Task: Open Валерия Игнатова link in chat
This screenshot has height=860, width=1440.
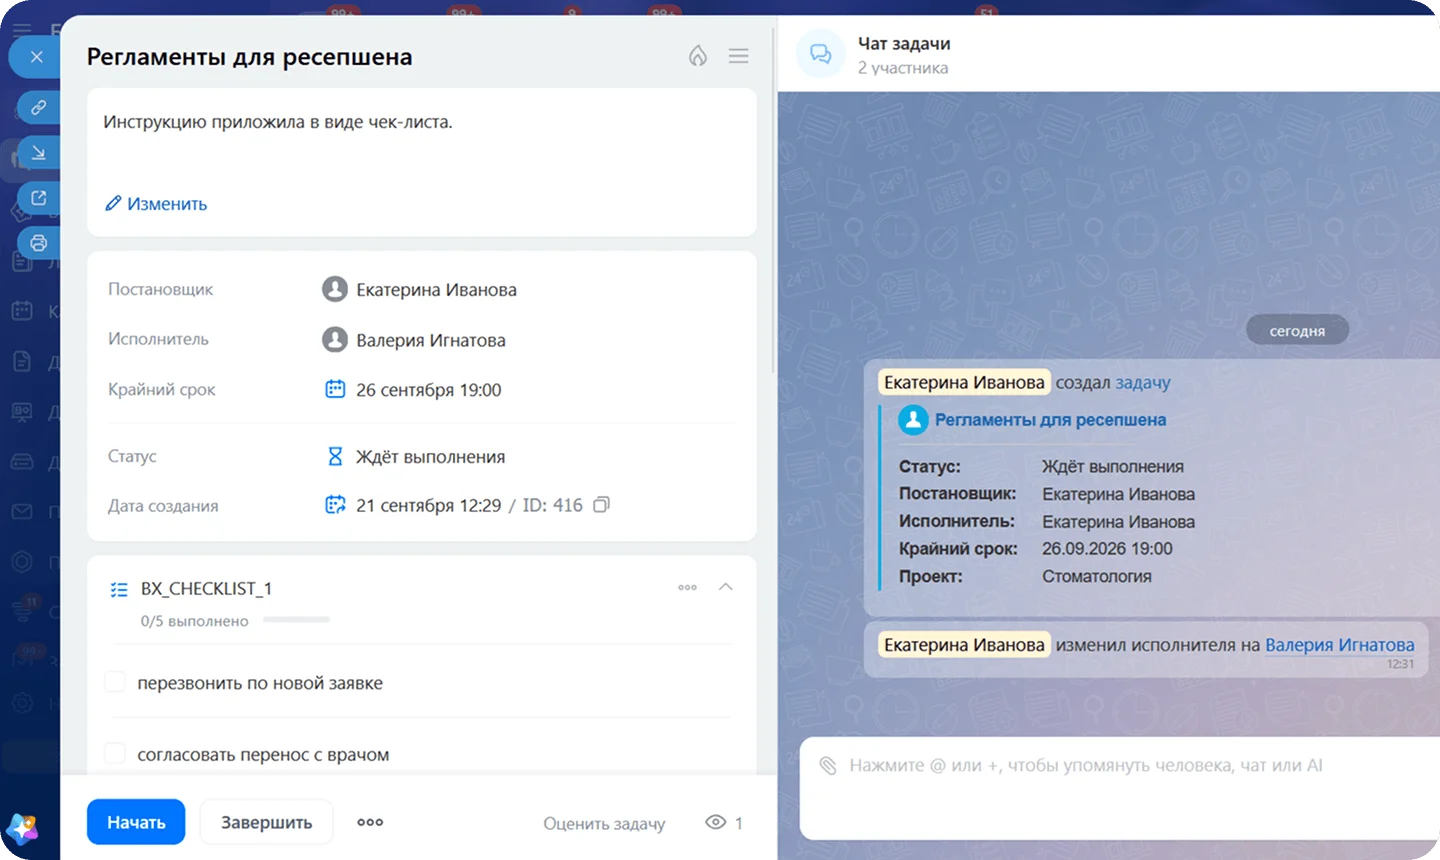Action: 1340,645
